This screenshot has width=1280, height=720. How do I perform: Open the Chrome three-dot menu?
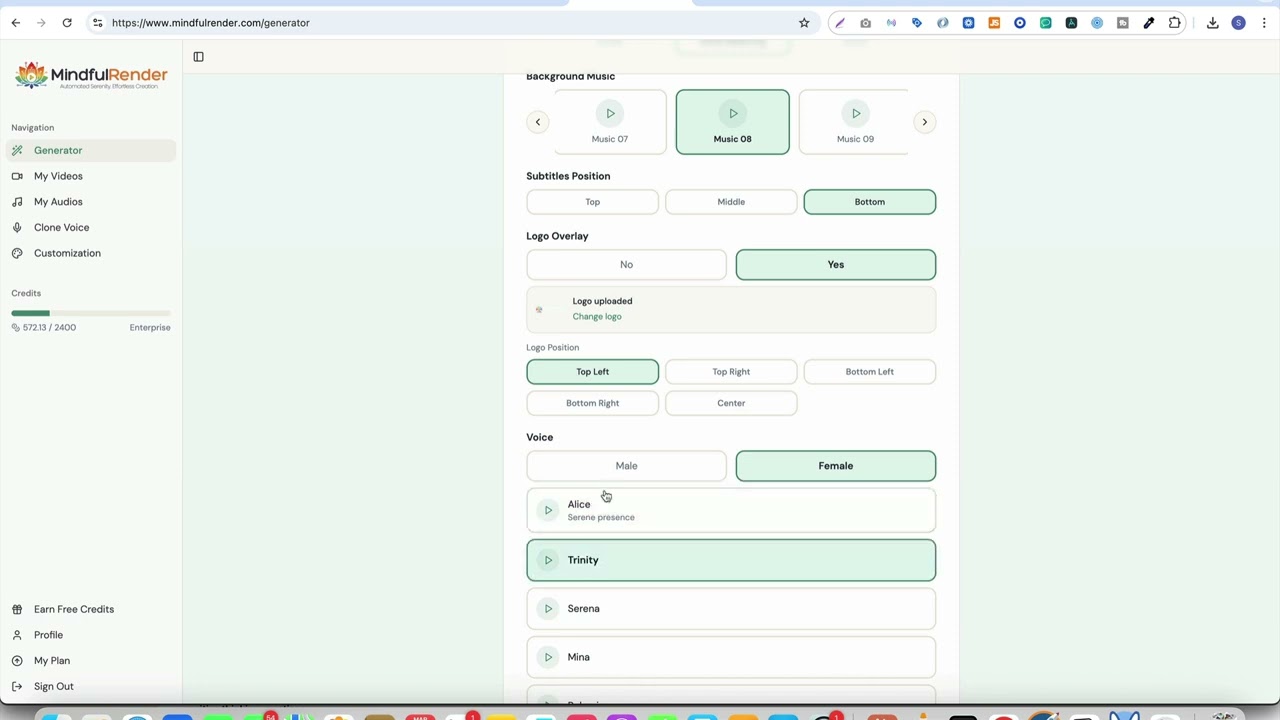click(1264, 23)
